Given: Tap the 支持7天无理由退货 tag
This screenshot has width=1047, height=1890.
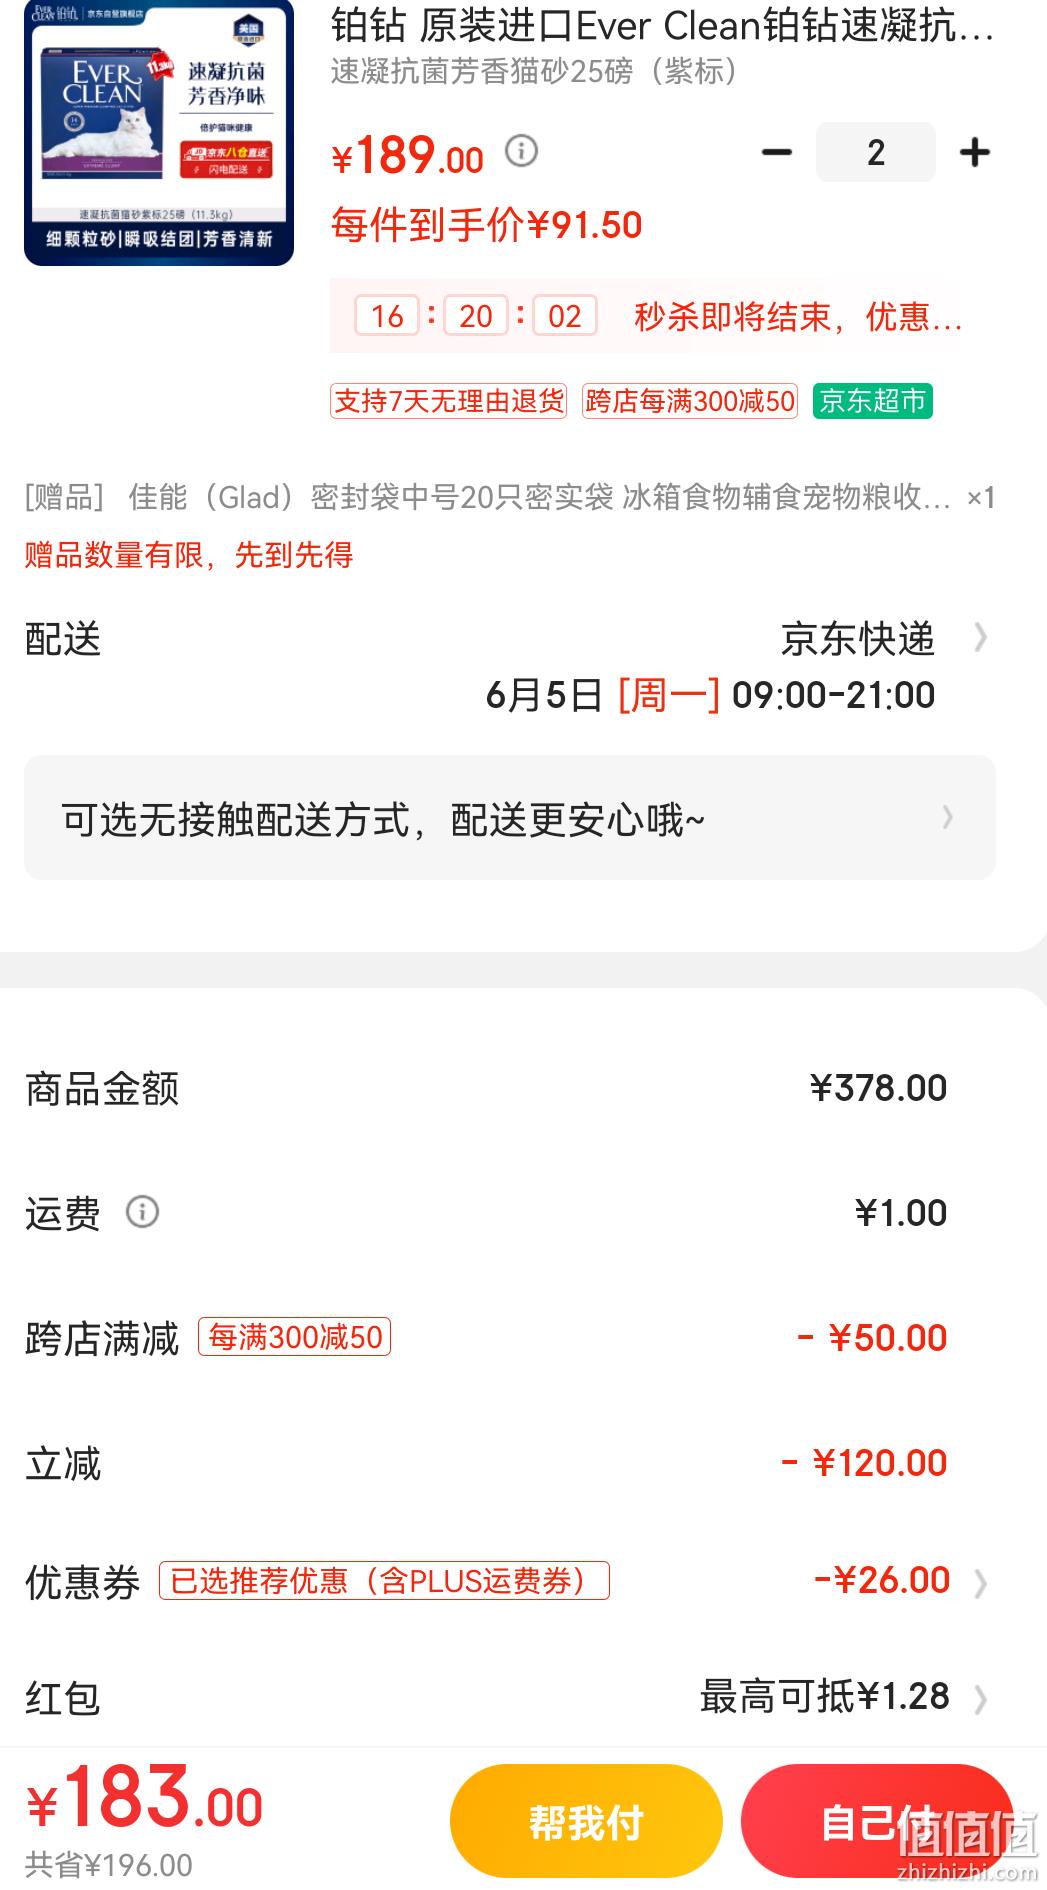Looking at the screenshot, I should click(449, 401).
